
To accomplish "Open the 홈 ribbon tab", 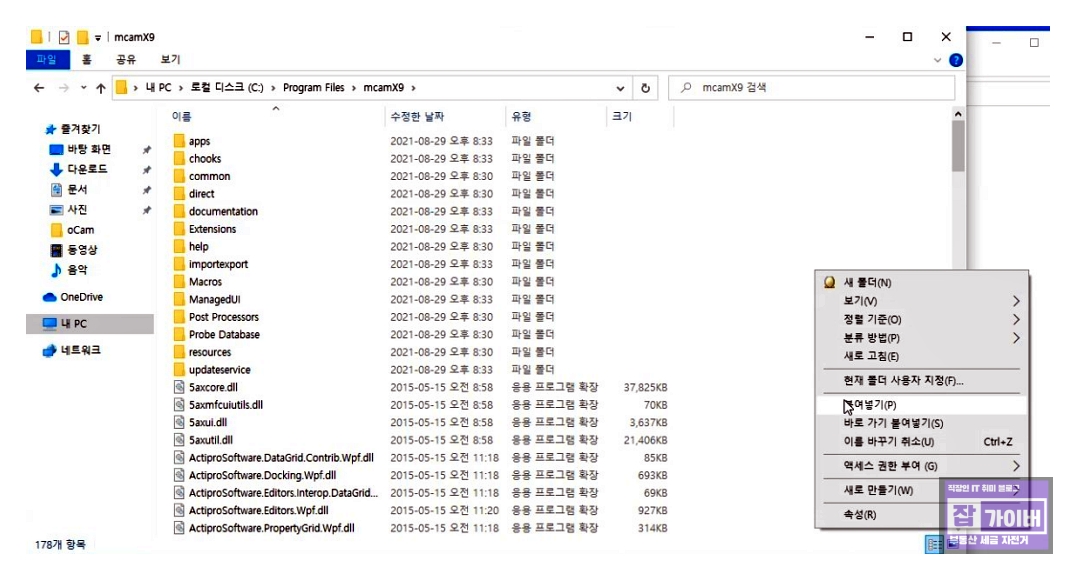I will click(x=86, y=60).
